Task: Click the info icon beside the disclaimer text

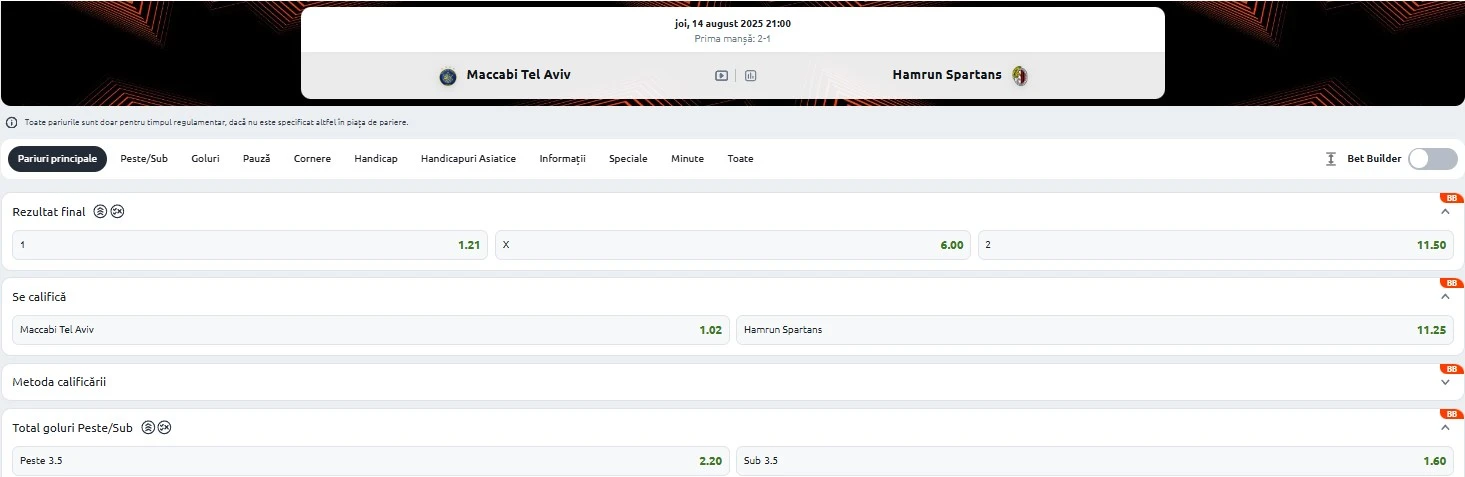Action: pyautogui.click(x=11, y=122)
